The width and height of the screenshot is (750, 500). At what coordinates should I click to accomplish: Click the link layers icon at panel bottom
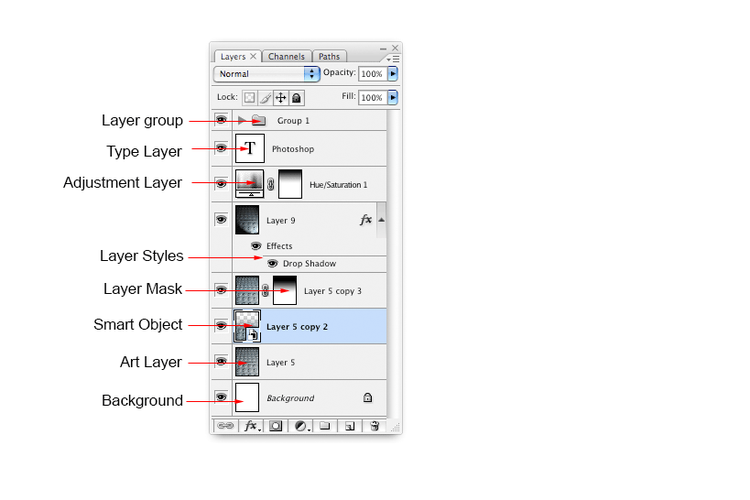[226, 425]
